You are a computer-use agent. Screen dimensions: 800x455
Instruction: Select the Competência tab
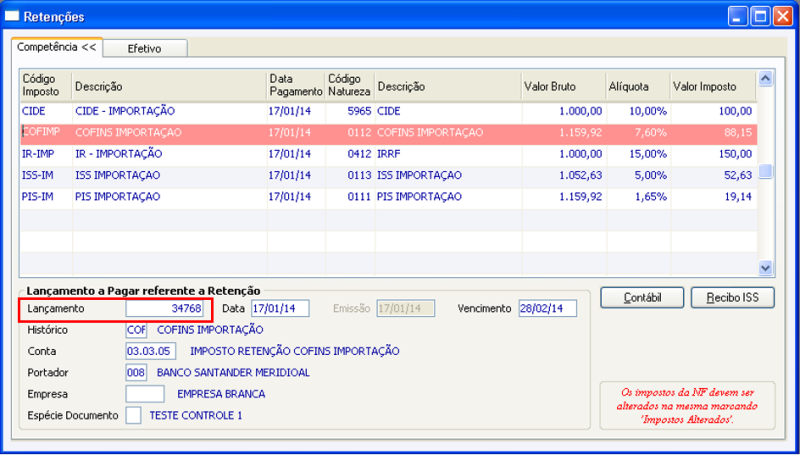point(57,47)
